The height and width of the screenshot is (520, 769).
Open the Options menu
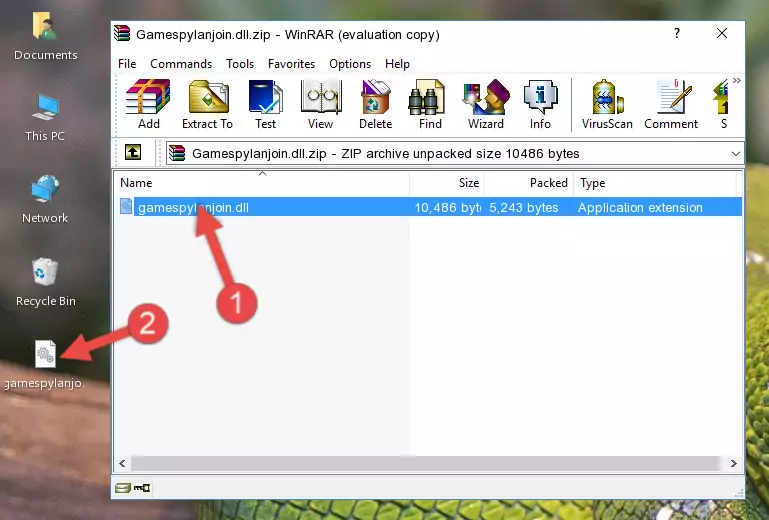pos(350,64)
